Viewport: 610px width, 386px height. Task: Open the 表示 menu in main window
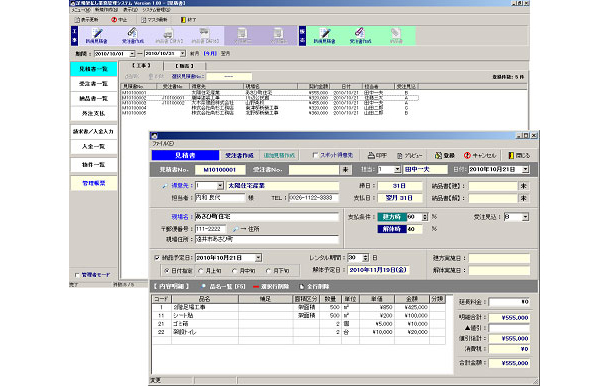[130, 10]
